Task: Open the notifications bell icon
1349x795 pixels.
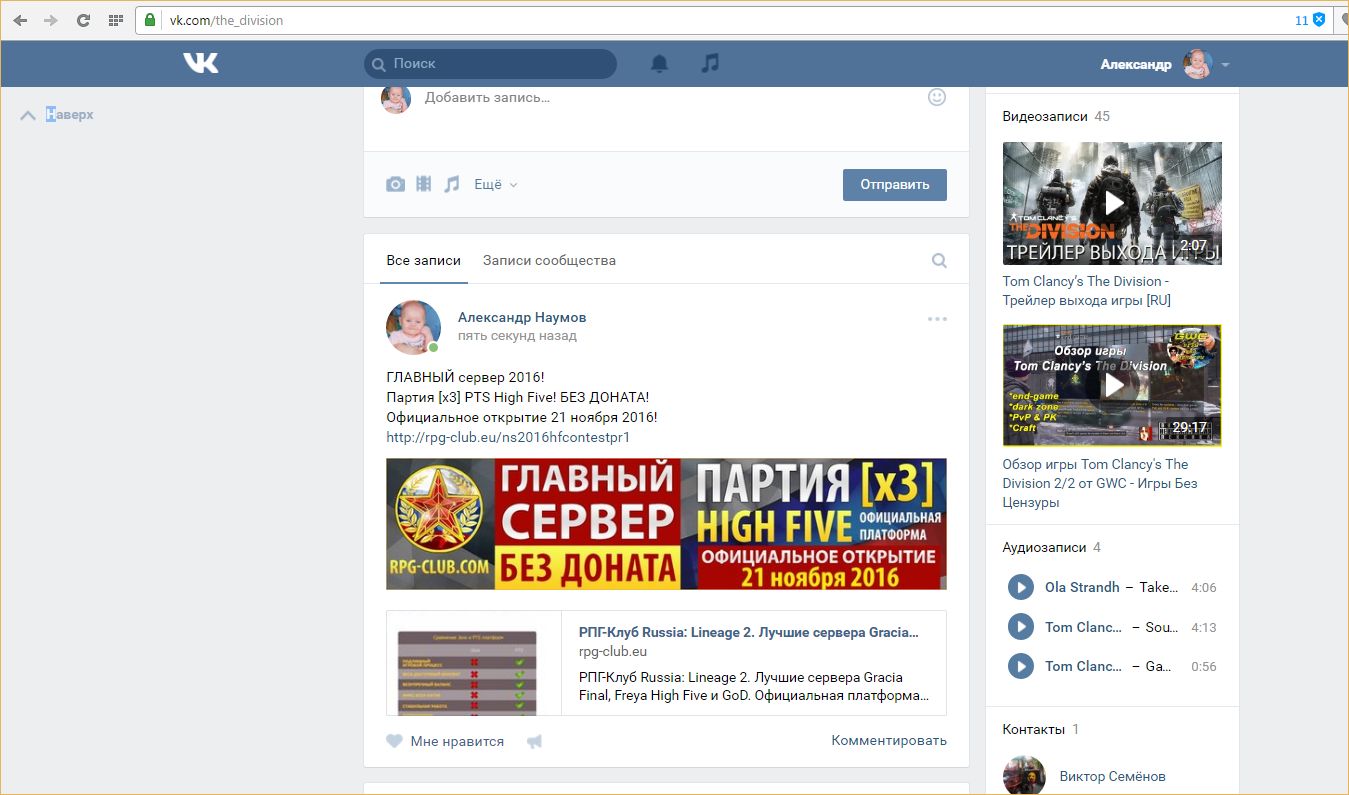Action: tap(659, 64)
